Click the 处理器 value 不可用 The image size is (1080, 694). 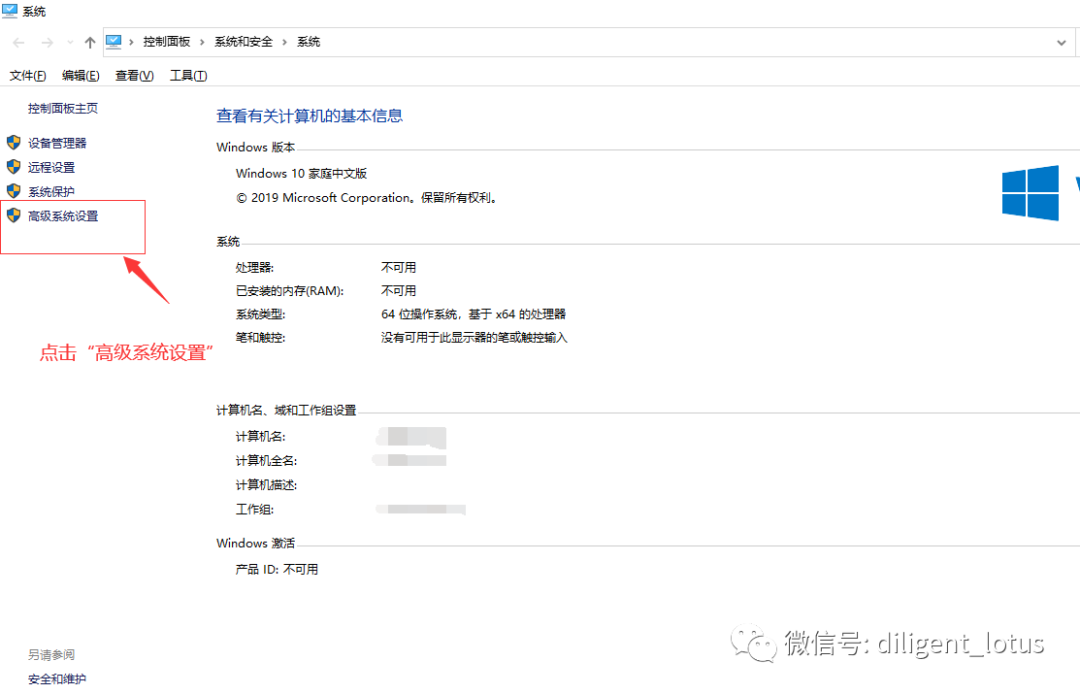[399, 267]
